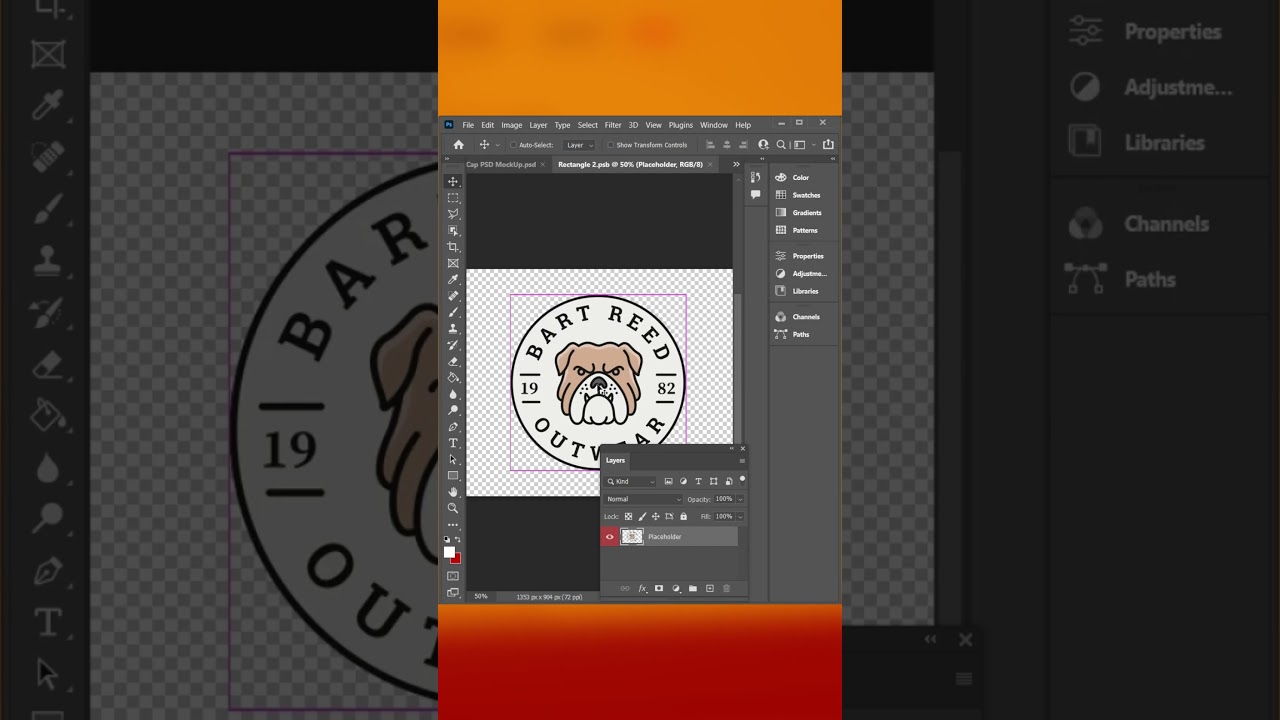Open the Move tool preset picker arrow

coord(498,145)
